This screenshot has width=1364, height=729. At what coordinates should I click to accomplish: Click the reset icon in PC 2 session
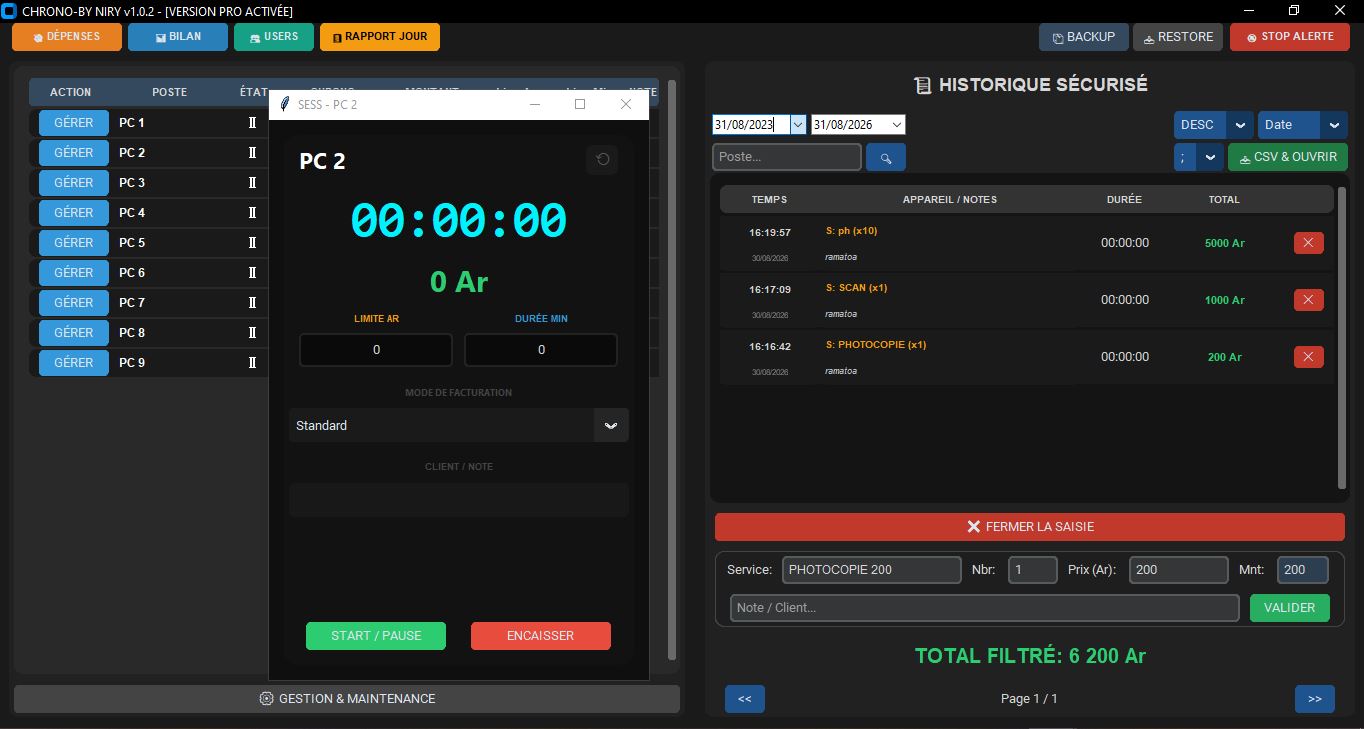pyautogui.click(x=602, y=159)
